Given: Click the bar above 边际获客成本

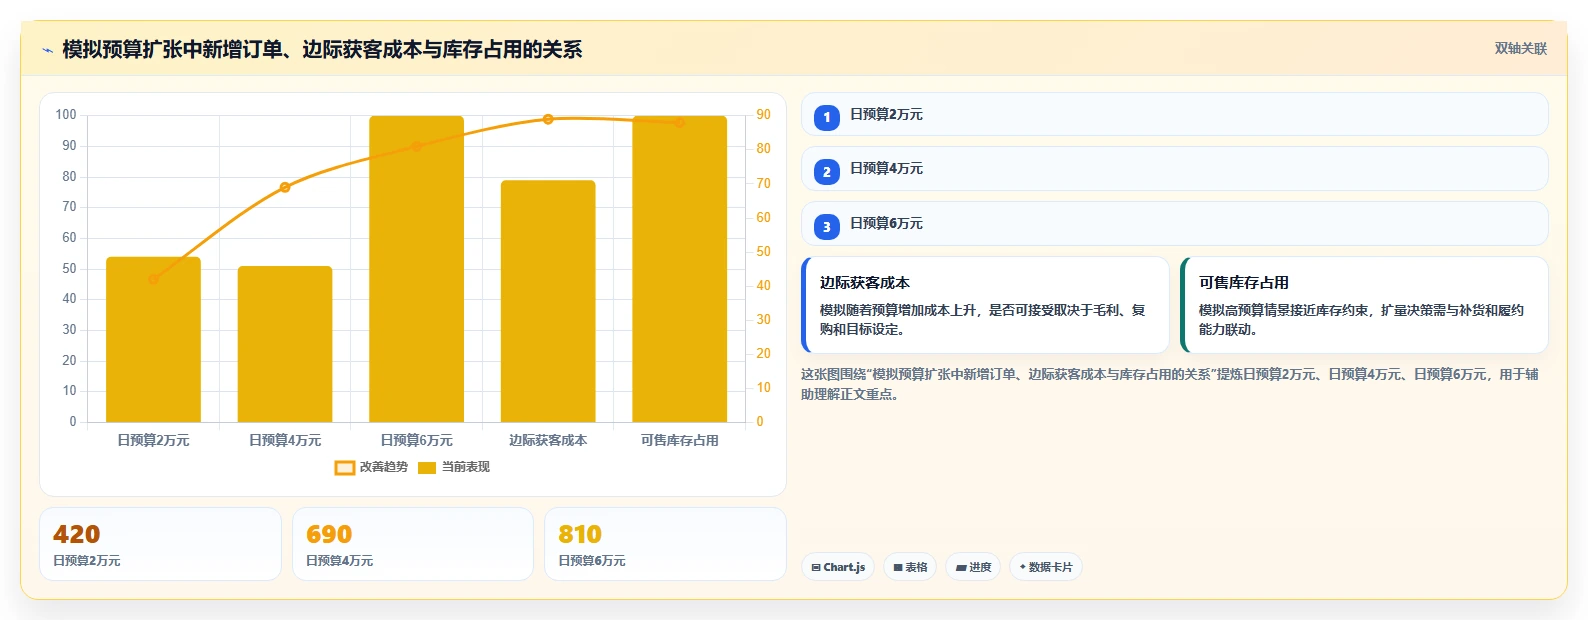Looking at the screenshot, I should click(548, 301).
